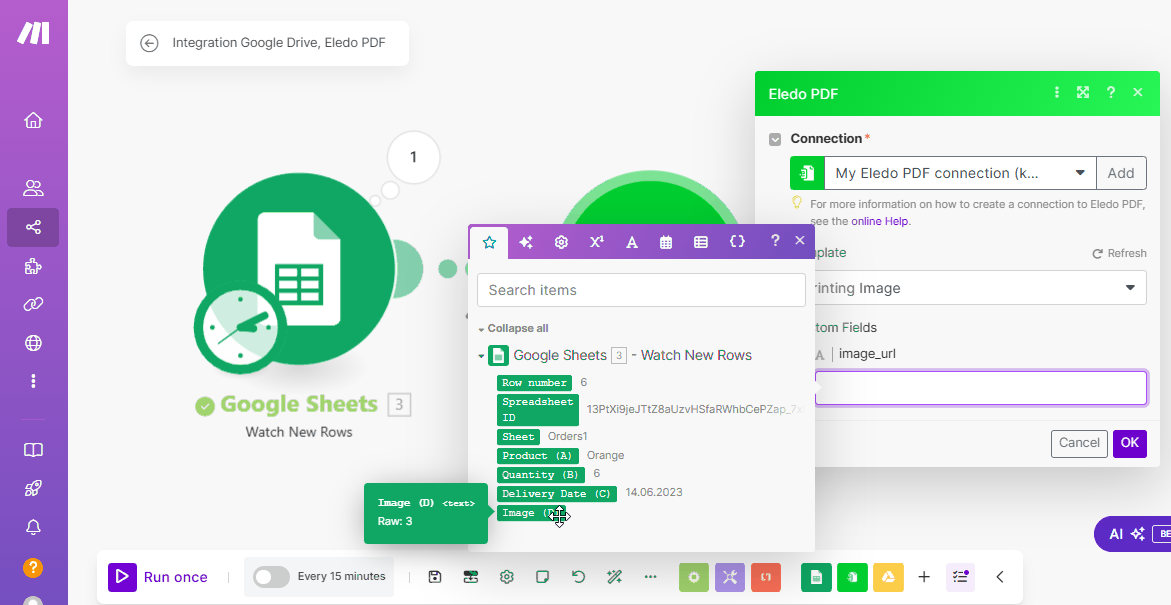This screenshot has height=605, width=1171.
Task: Click the orange Text parser brackets icon
Action: click(x=765, y=577)
